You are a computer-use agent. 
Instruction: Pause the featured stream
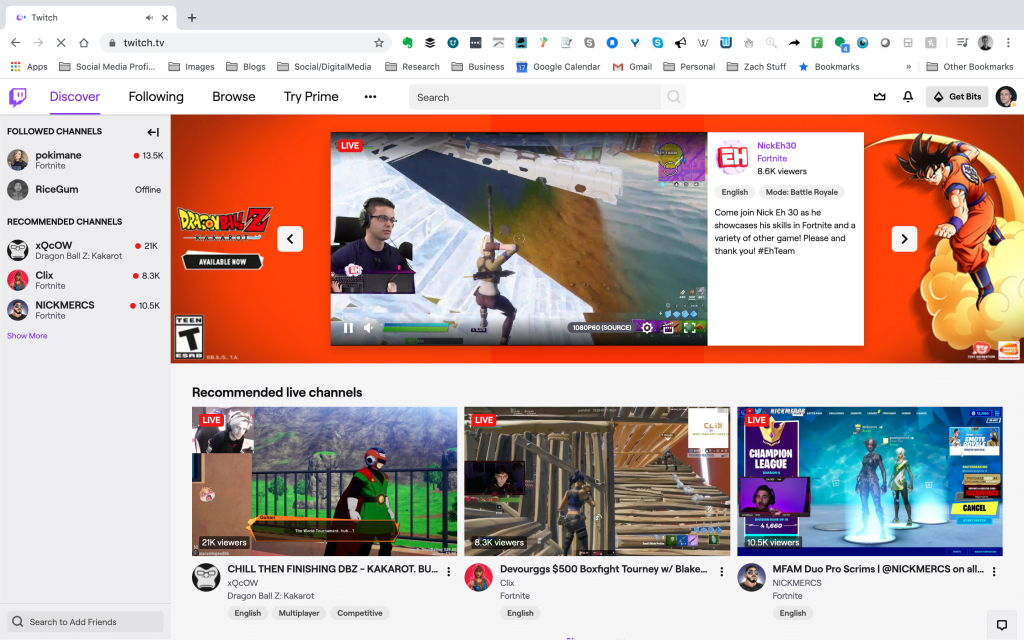point(348,328)
